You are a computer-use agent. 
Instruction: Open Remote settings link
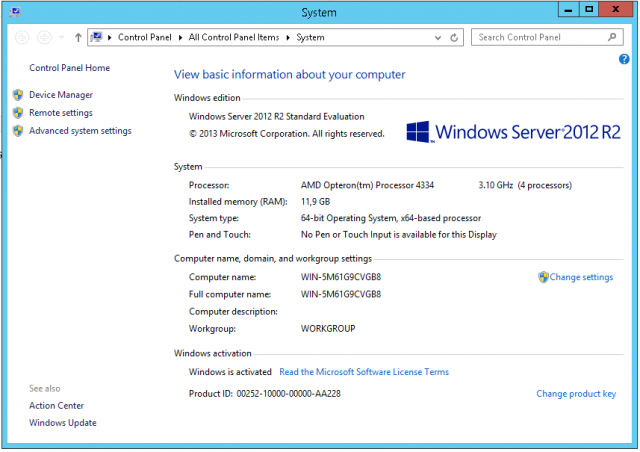[x=61, y=113]
